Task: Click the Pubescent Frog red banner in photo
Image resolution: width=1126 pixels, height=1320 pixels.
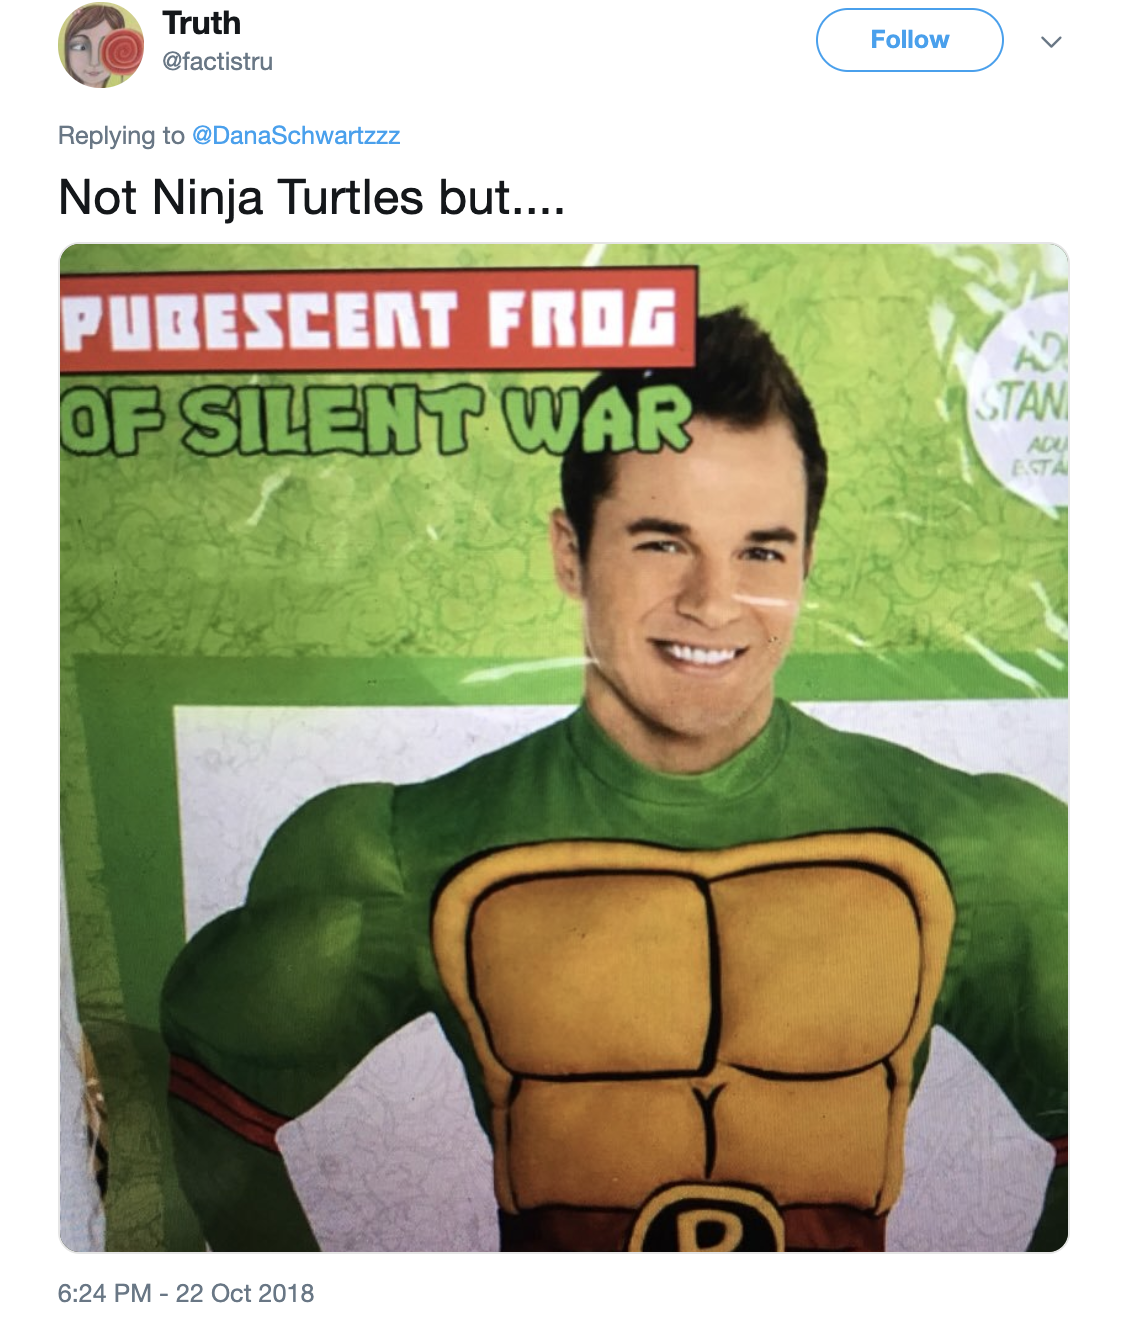Action: pyautogui.click(x=377, y=320)
